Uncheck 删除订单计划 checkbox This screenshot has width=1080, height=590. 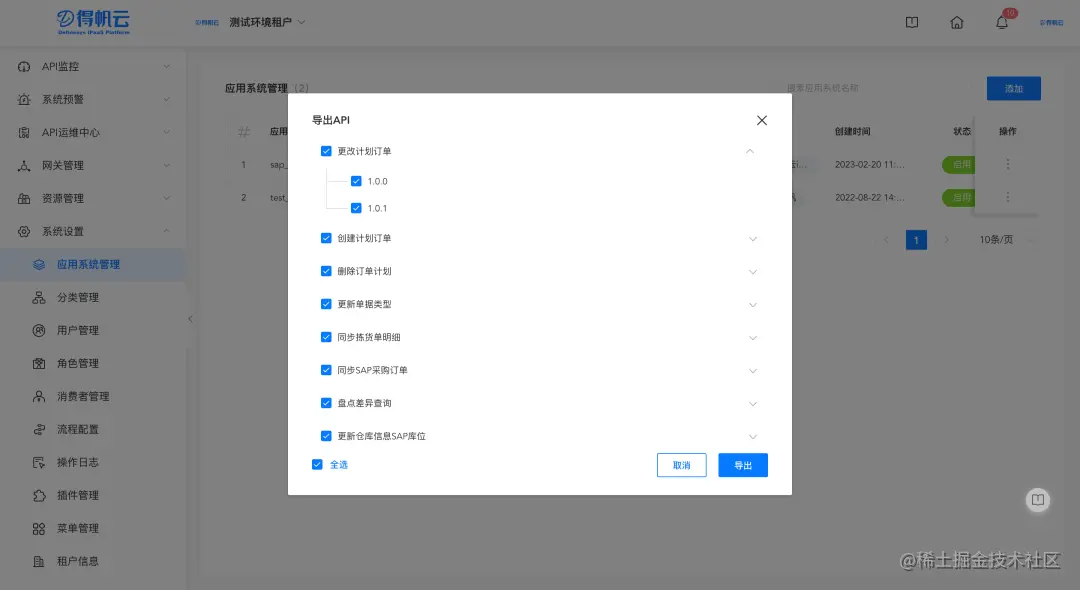326,271
